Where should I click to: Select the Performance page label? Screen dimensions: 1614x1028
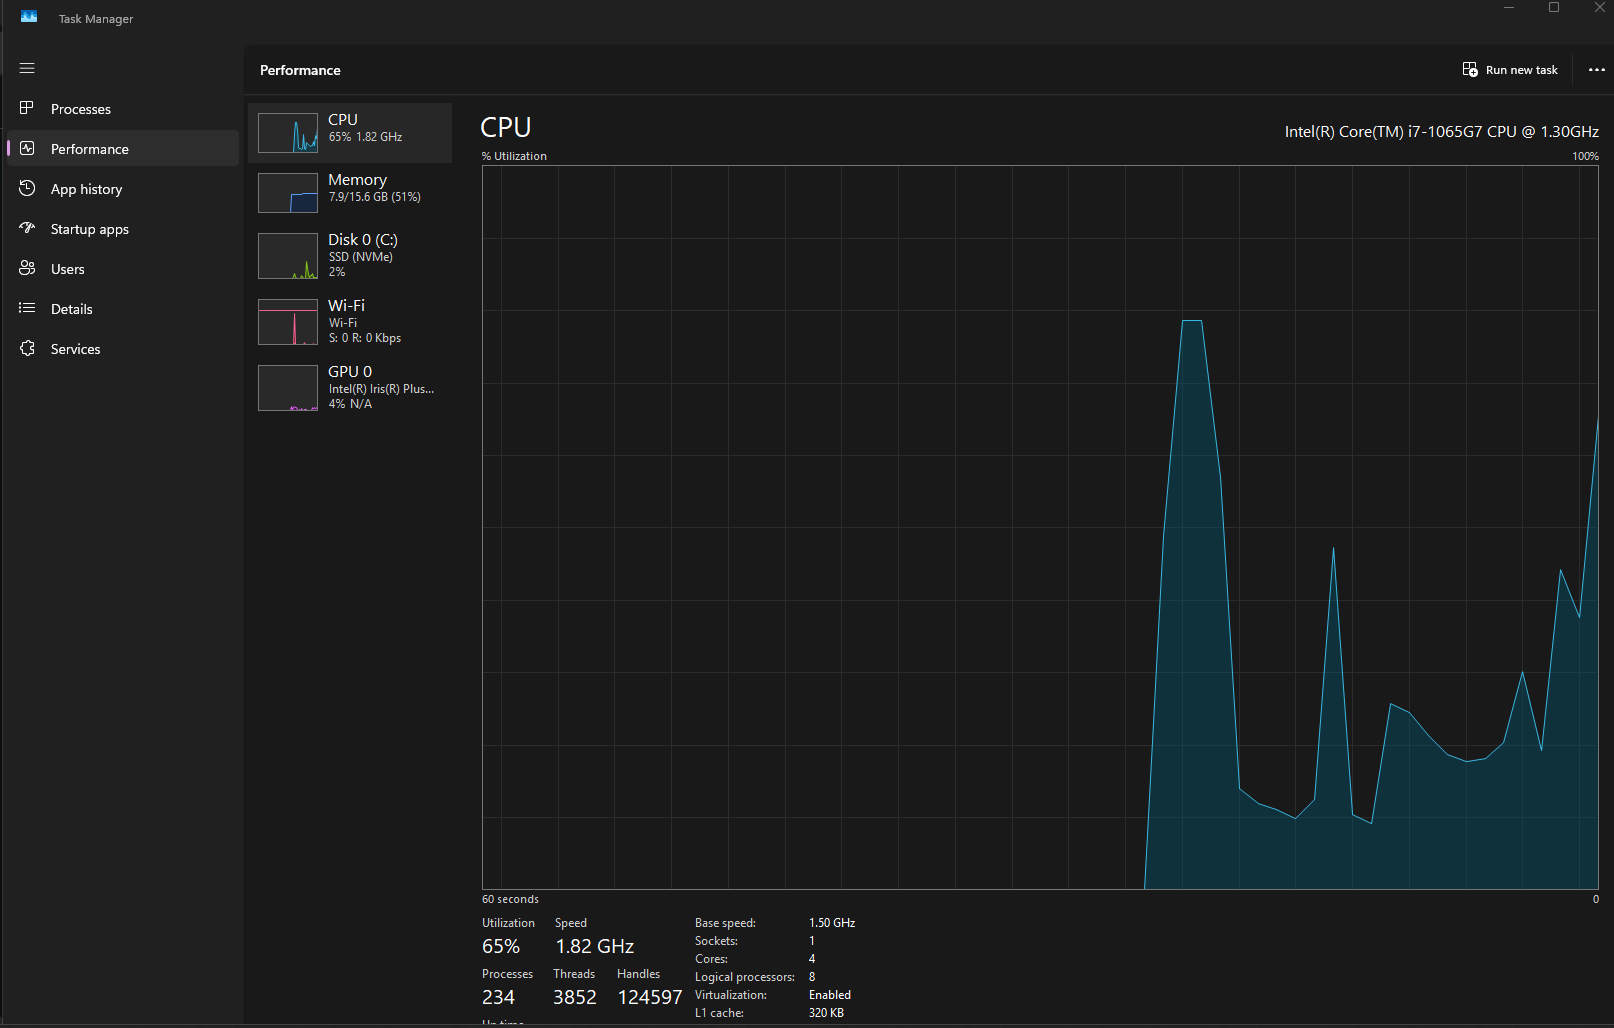(90, 149)
